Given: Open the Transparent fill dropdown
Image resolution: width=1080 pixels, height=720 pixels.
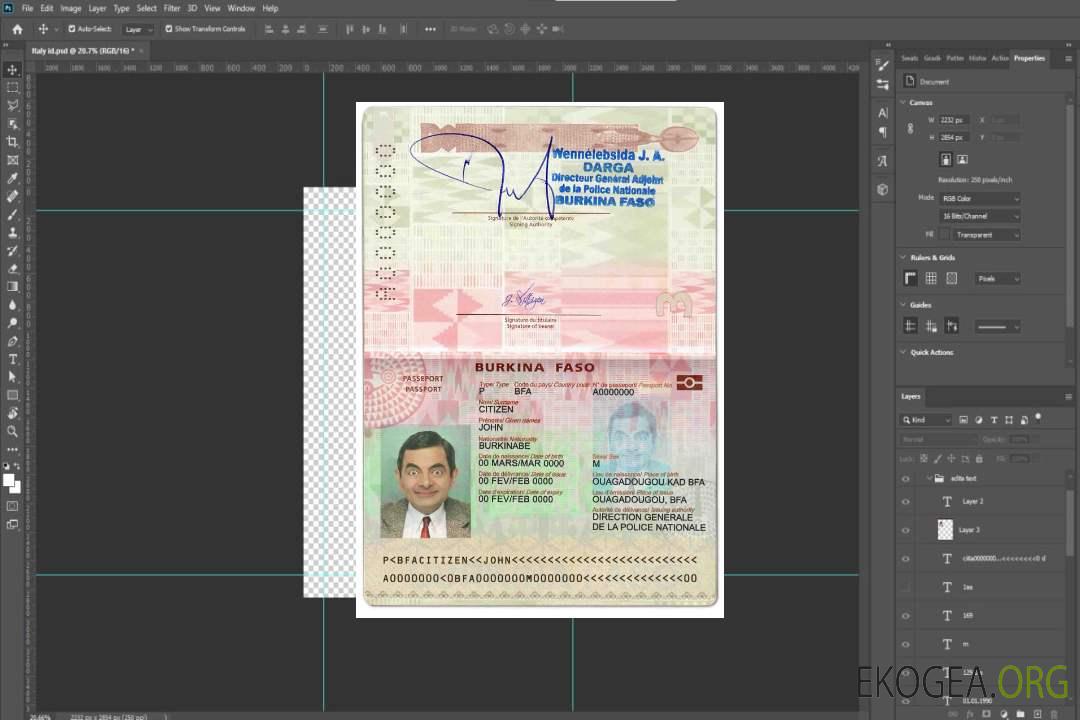Looking at the screenshot, I should tap(986, 235).
